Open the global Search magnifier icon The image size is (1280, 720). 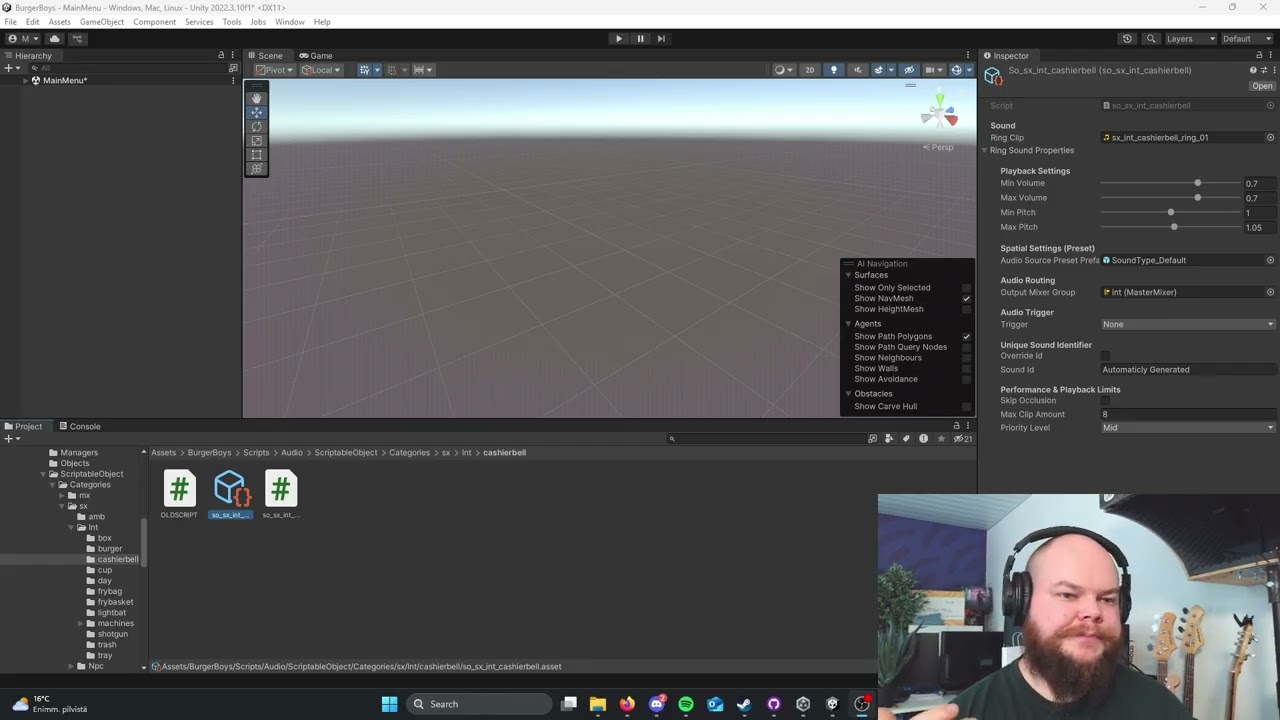pos(1151,39)
